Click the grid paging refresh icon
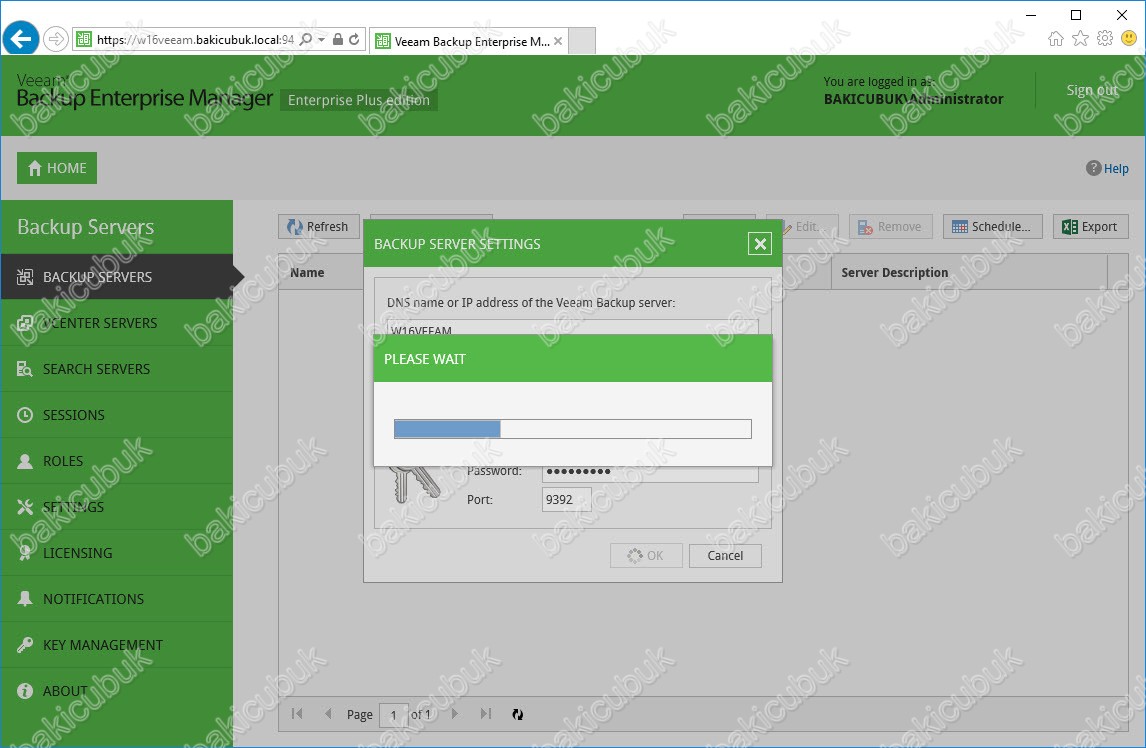This screenshot has height=748, width=1146. point(517,714)
